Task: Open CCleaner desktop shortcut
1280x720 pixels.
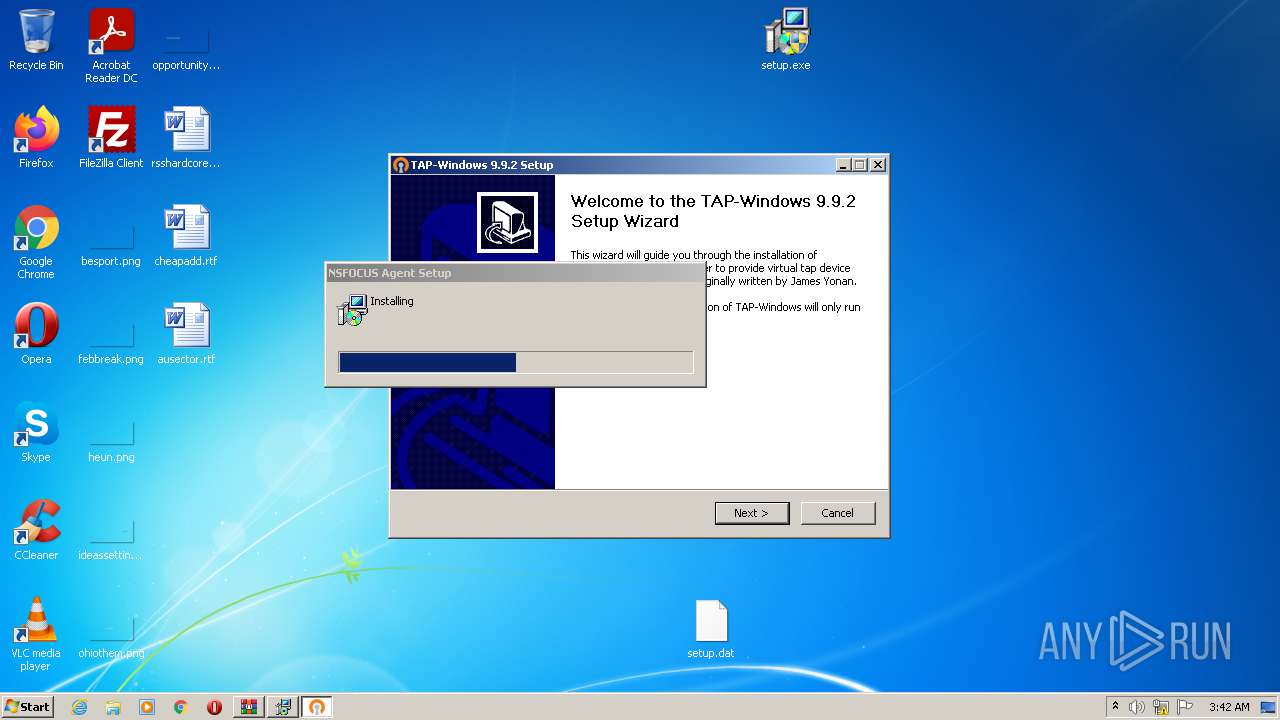Action: pos(36,530)
